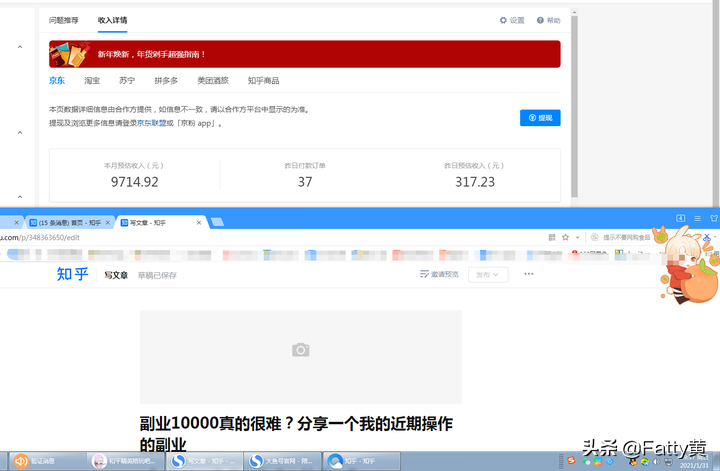Image resolution: width=720 pixels, height=471 pixels.
Task: Click the 邀请预览 button
Action: coord(439,275)
